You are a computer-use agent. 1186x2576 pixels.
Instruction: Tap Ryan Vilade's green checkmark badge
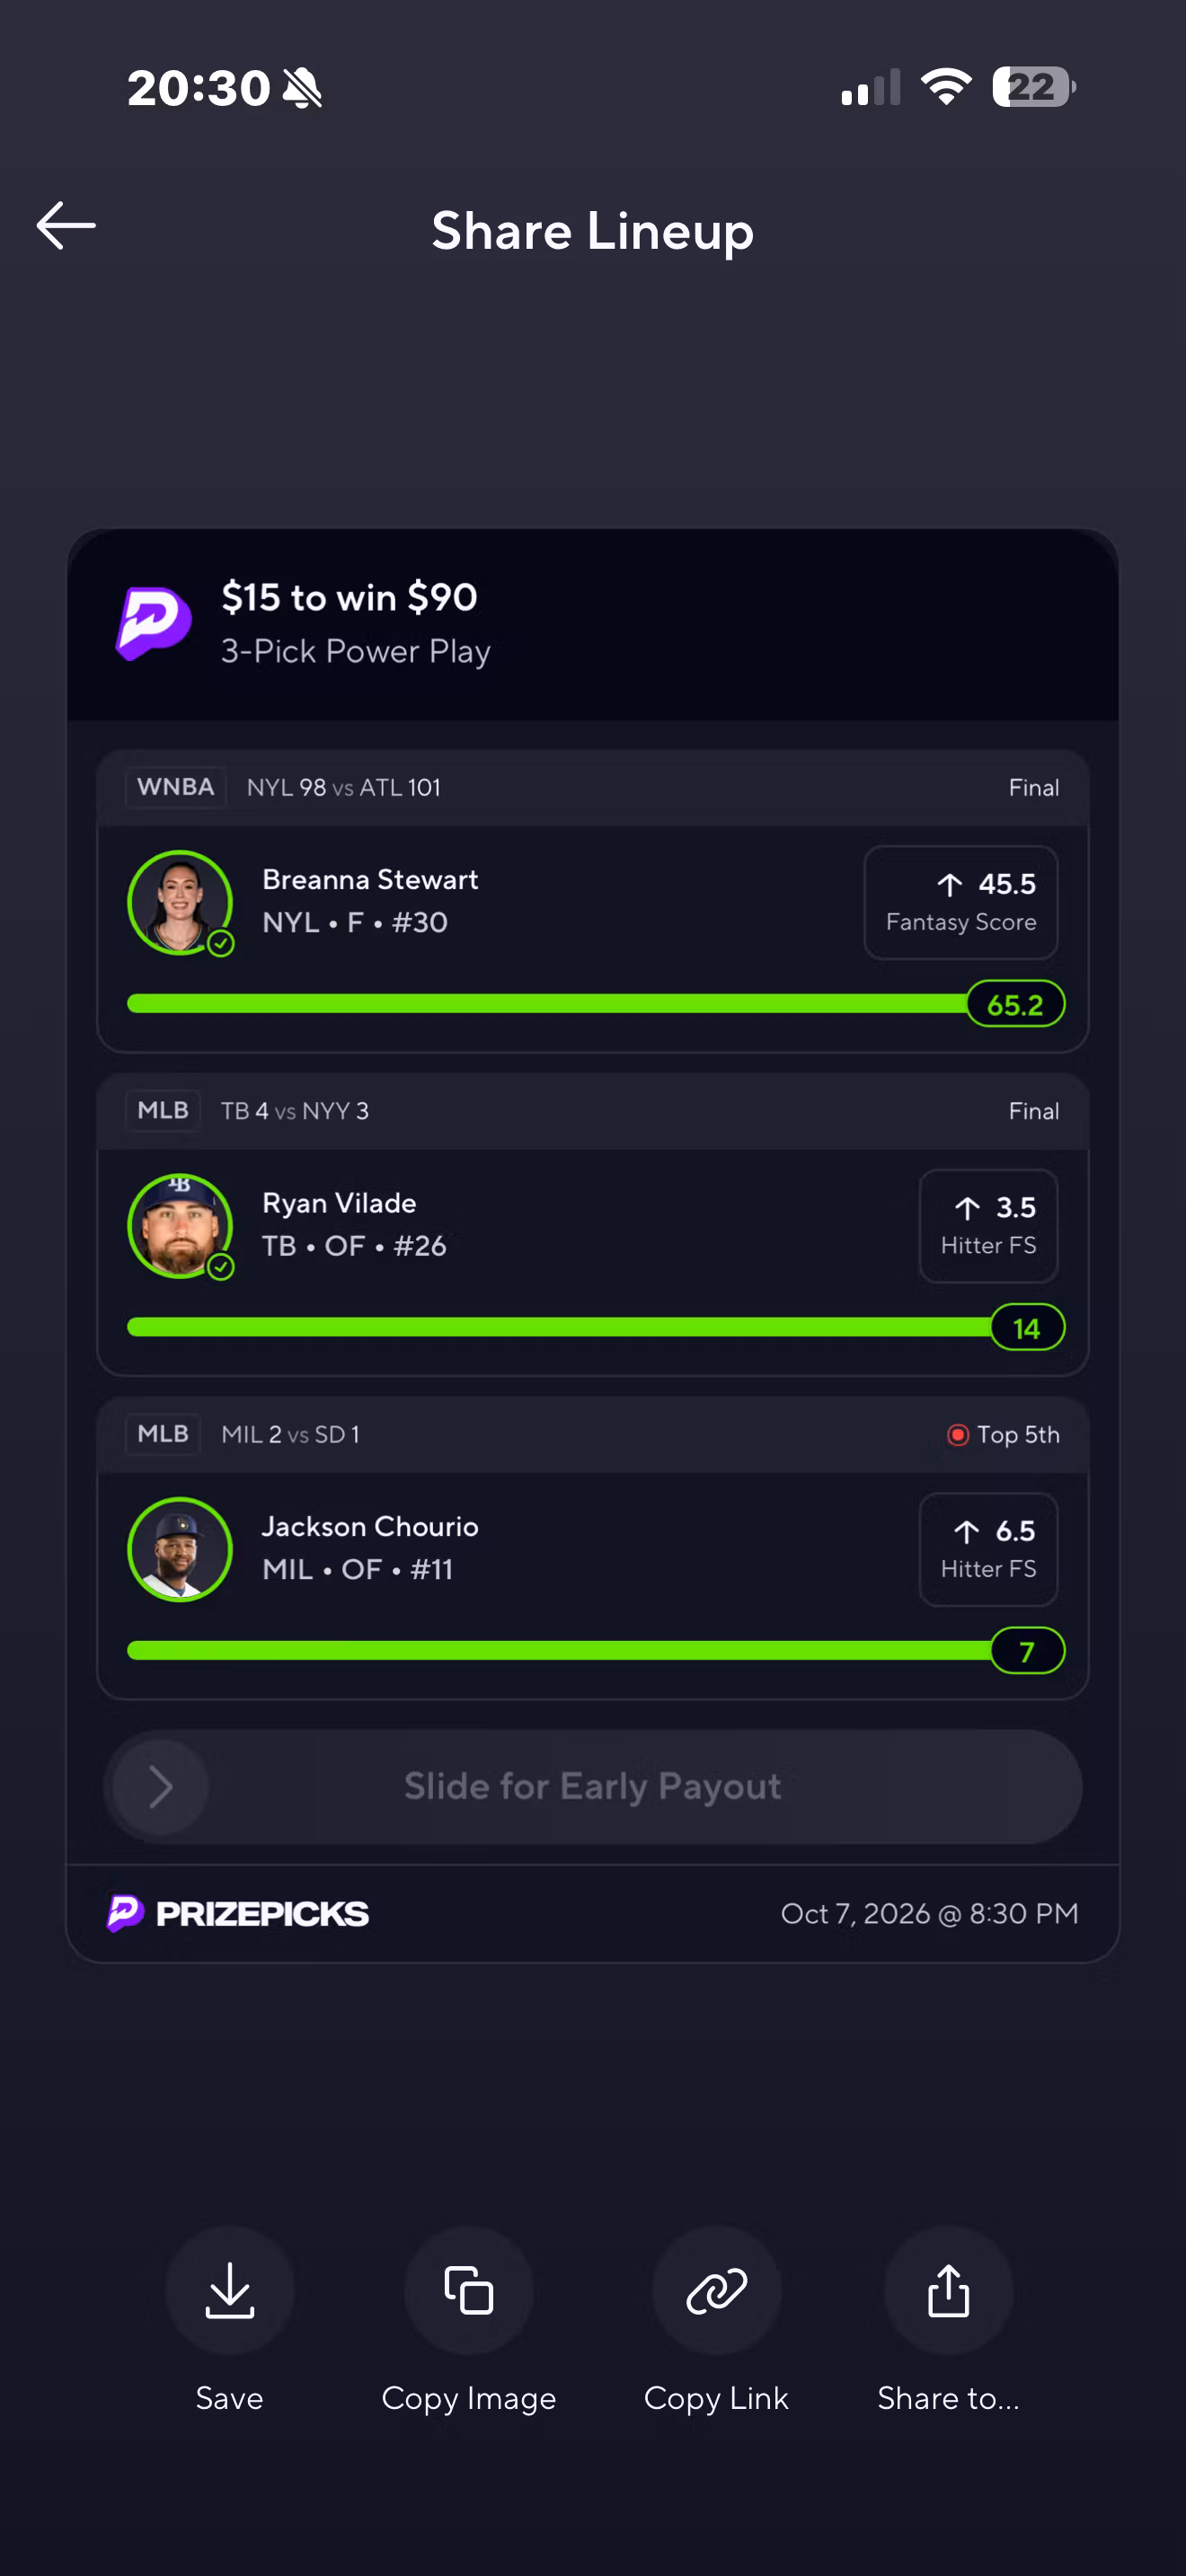221,1267
